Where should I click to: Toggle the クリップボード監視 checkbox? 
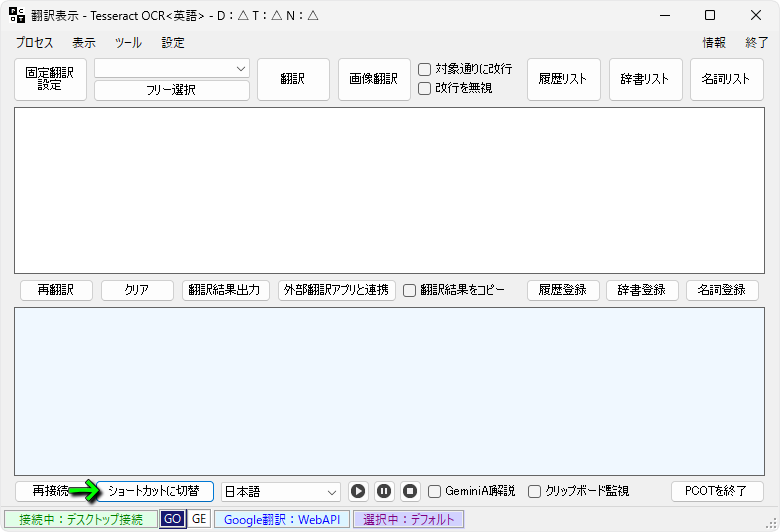click(534, 491)
